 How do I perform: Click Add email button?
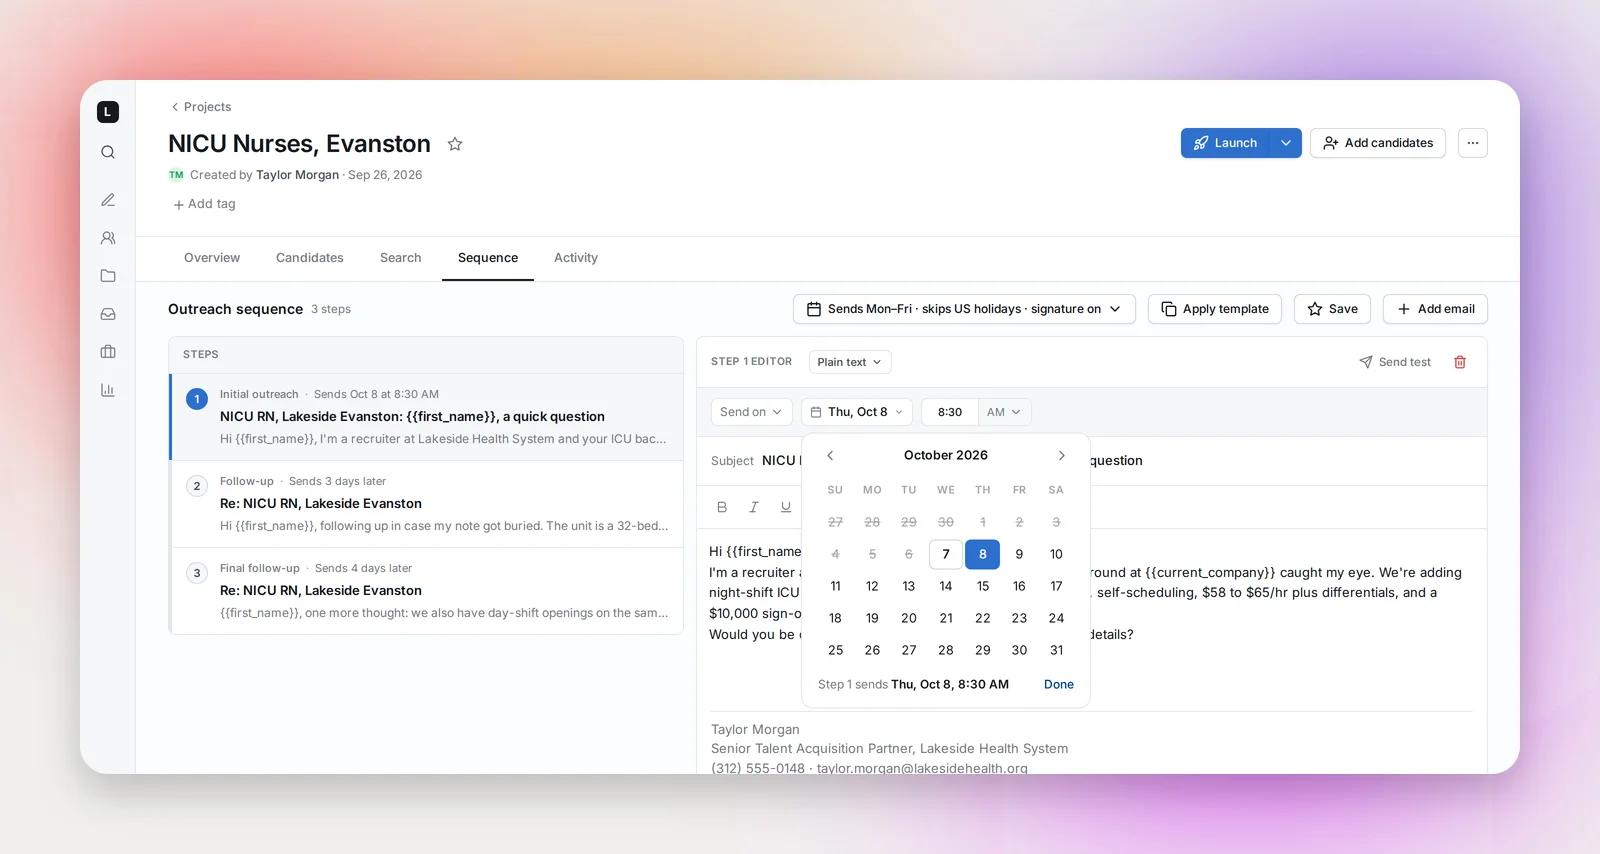click(1435, 309)
